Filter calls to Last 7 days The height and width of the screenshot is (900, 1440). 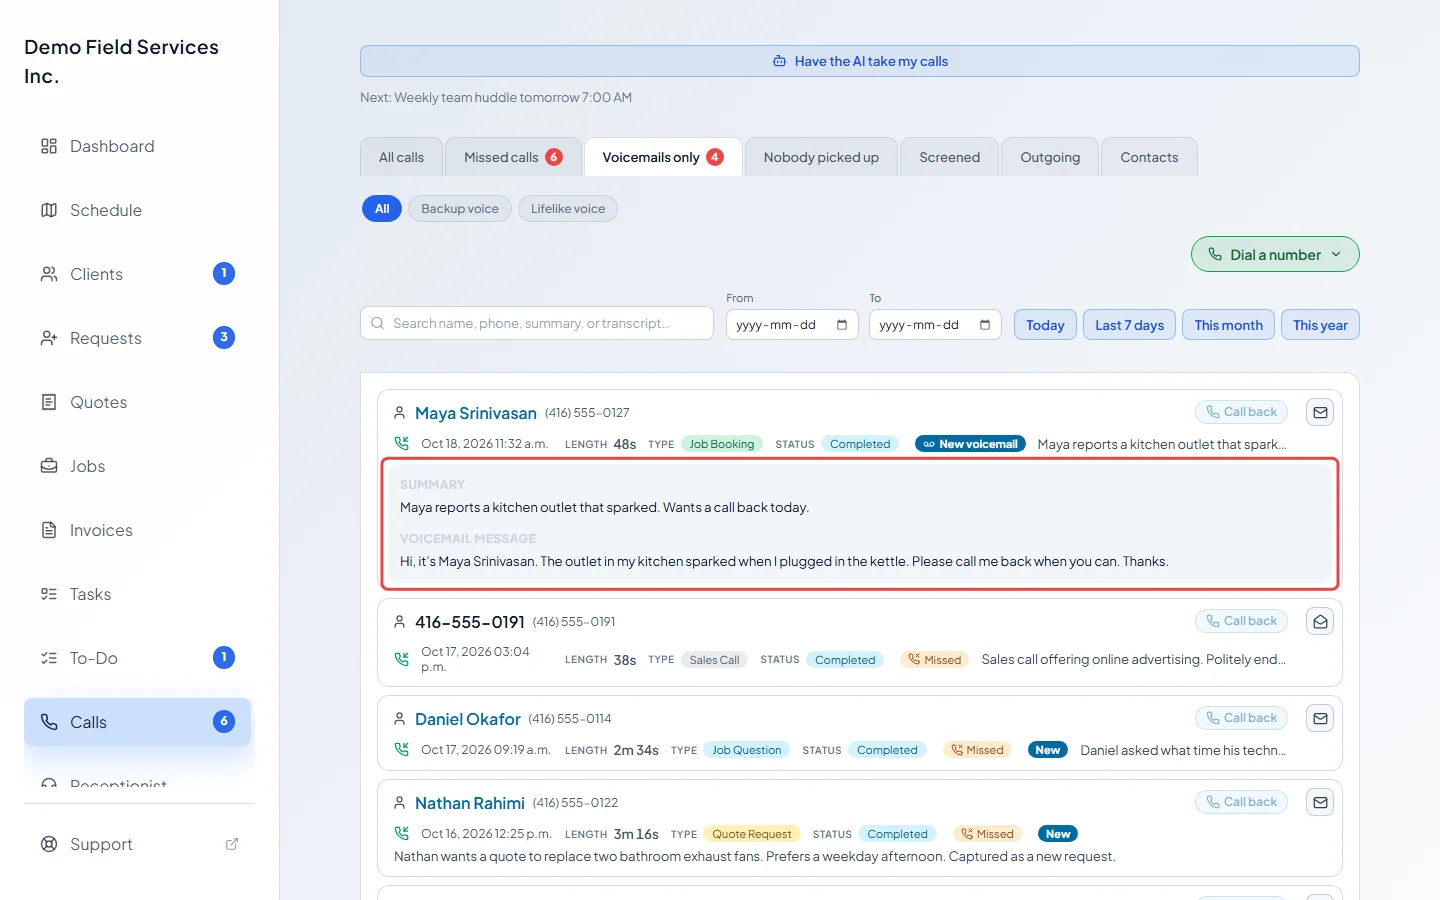(1129, 325)
